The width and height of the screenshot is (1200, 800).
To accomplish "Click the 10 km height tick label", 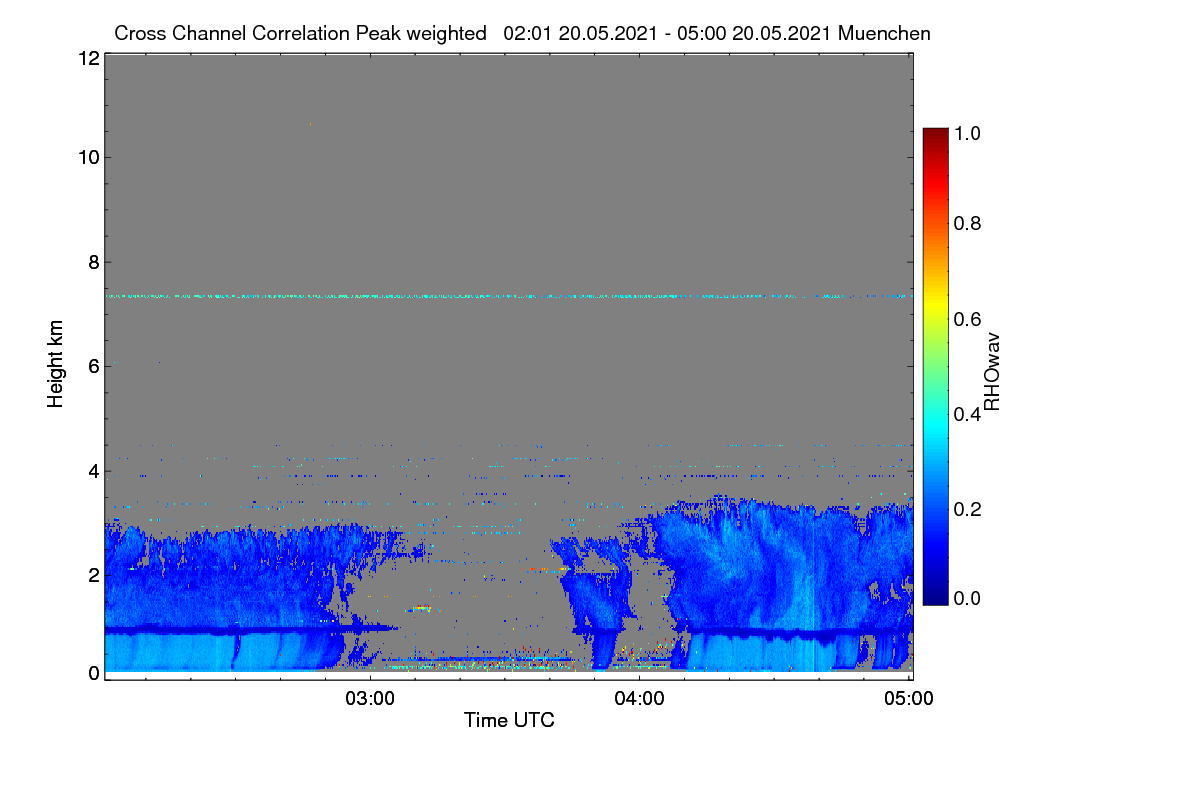I will click(x=88, y=157).
